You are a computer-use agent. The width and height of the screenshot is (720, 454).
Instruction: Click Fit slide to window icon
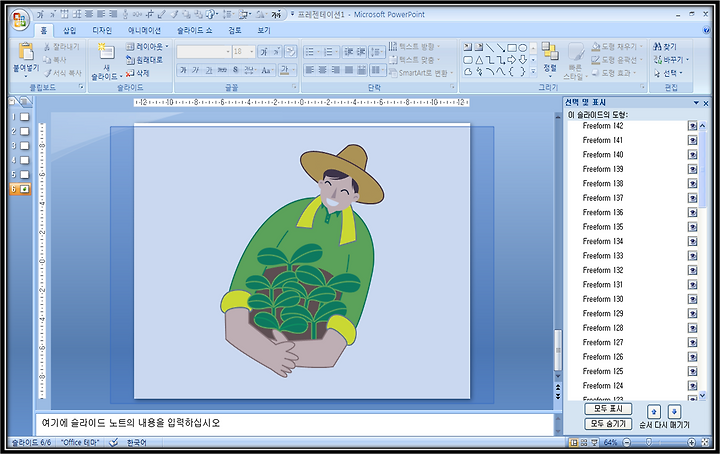705,443
